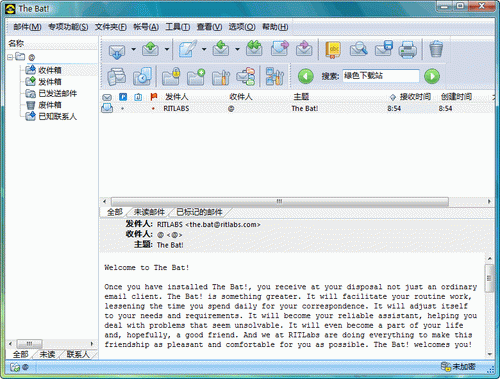Click the account settings tools icon
The width and height of the screenshot is (500, 379).
275,77
